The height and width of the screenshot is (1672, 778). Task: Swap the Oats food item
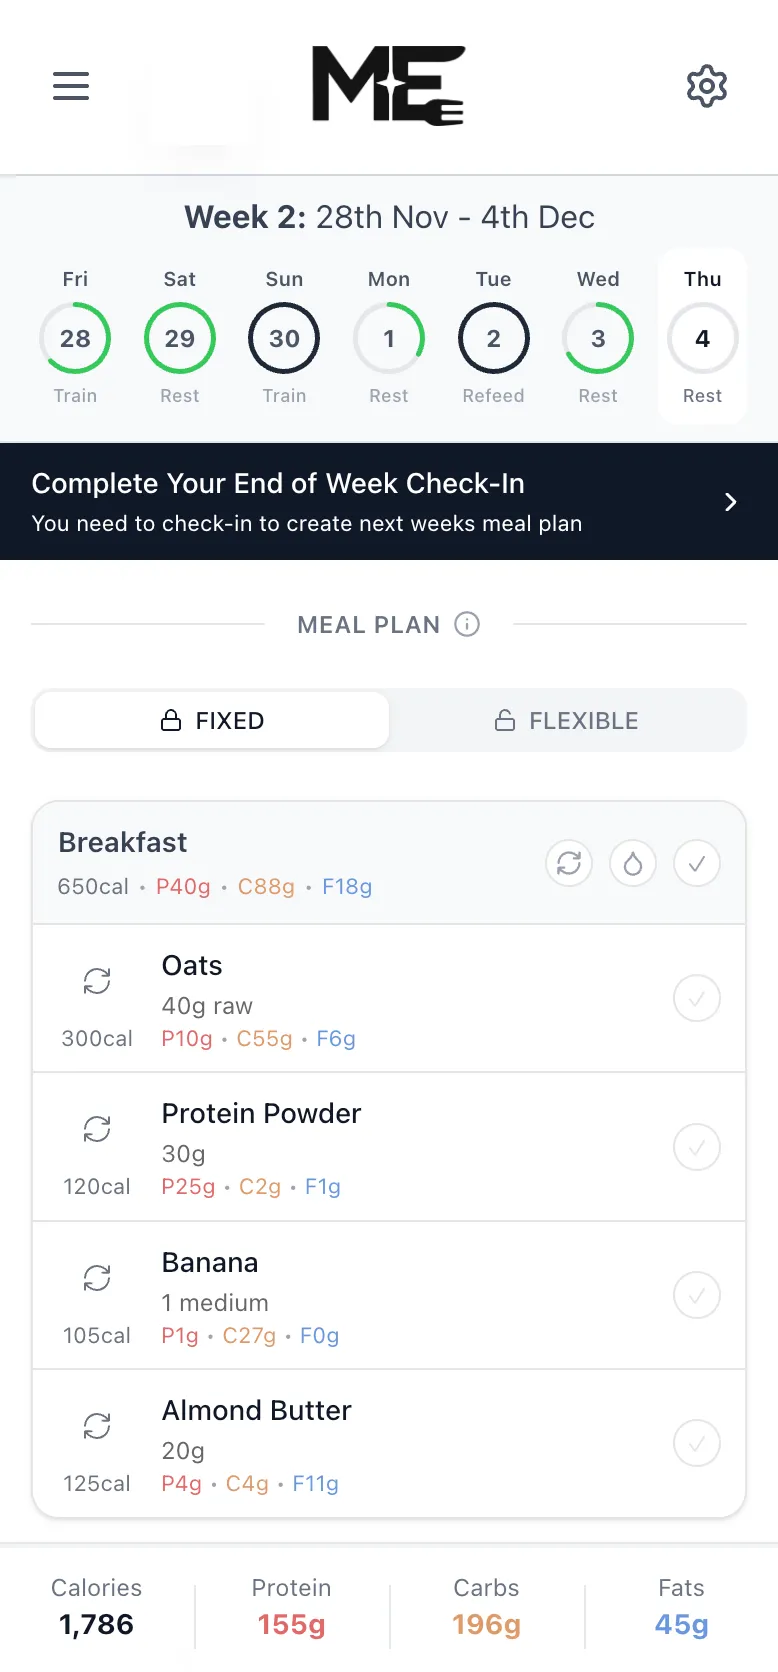(x=96, y=981)
